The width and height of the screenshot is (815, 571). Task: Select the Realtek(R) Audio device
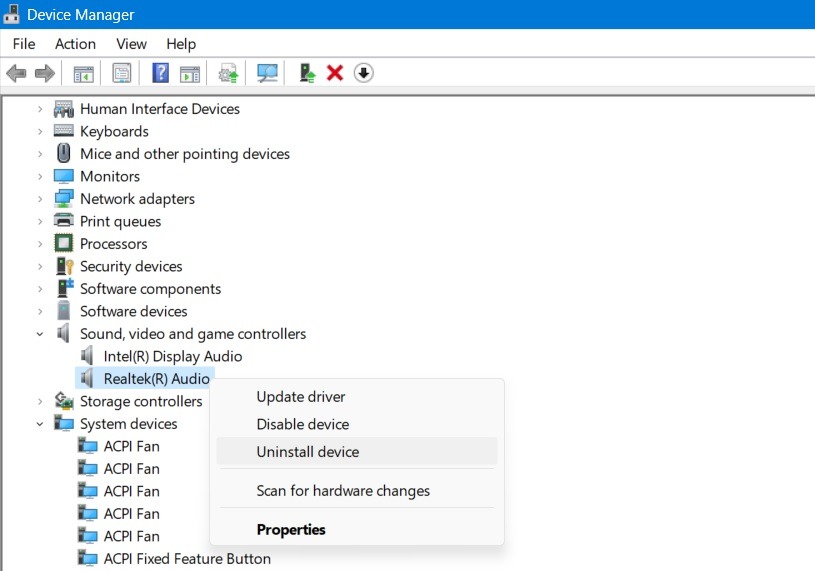point(156,379)
